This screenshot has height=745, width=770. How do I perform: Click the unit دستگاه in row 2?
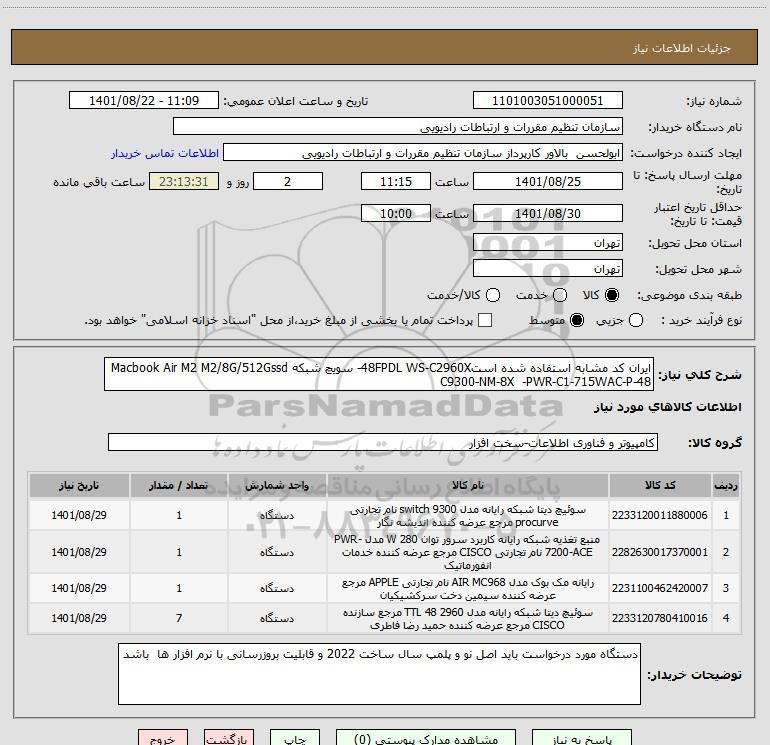277,552
